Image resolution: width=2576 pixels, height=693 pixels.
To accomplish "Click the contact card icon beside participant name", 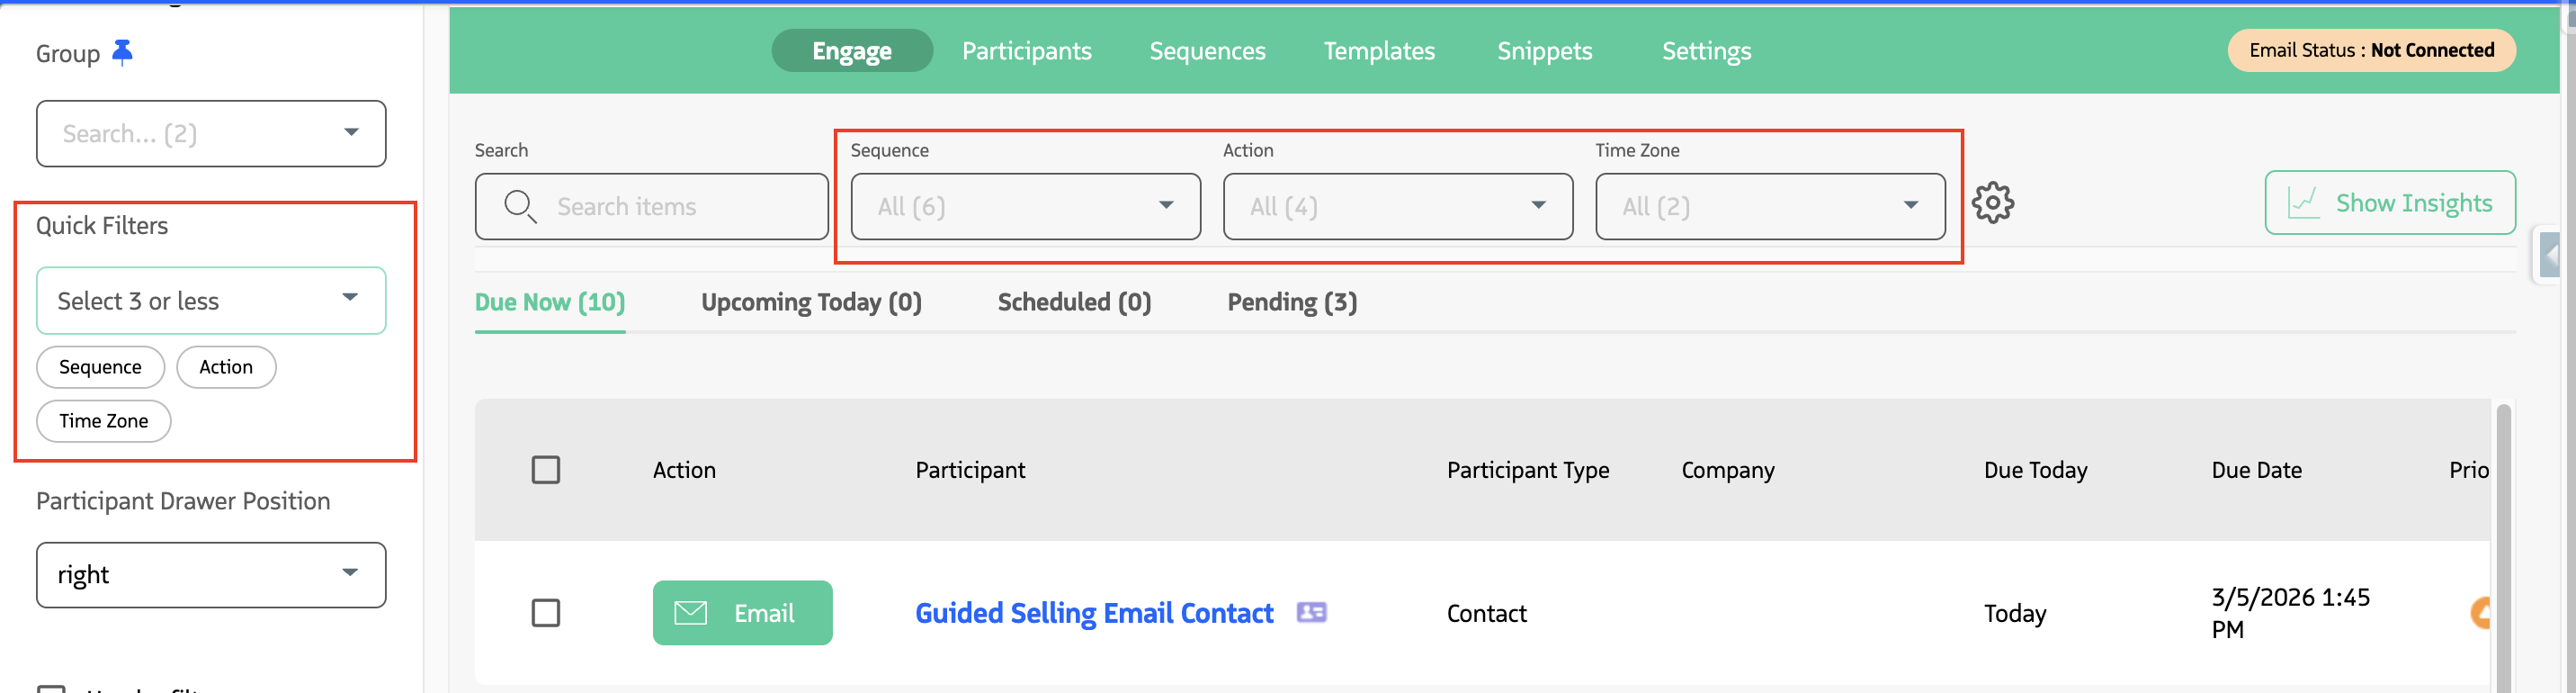I will [x=1311, y=612].
